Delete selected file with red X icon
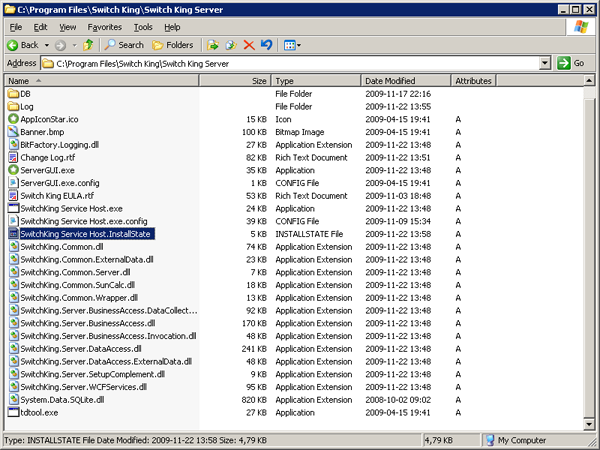Image resolution: width=600 pixels, height=450 pixels. point(249,45)
